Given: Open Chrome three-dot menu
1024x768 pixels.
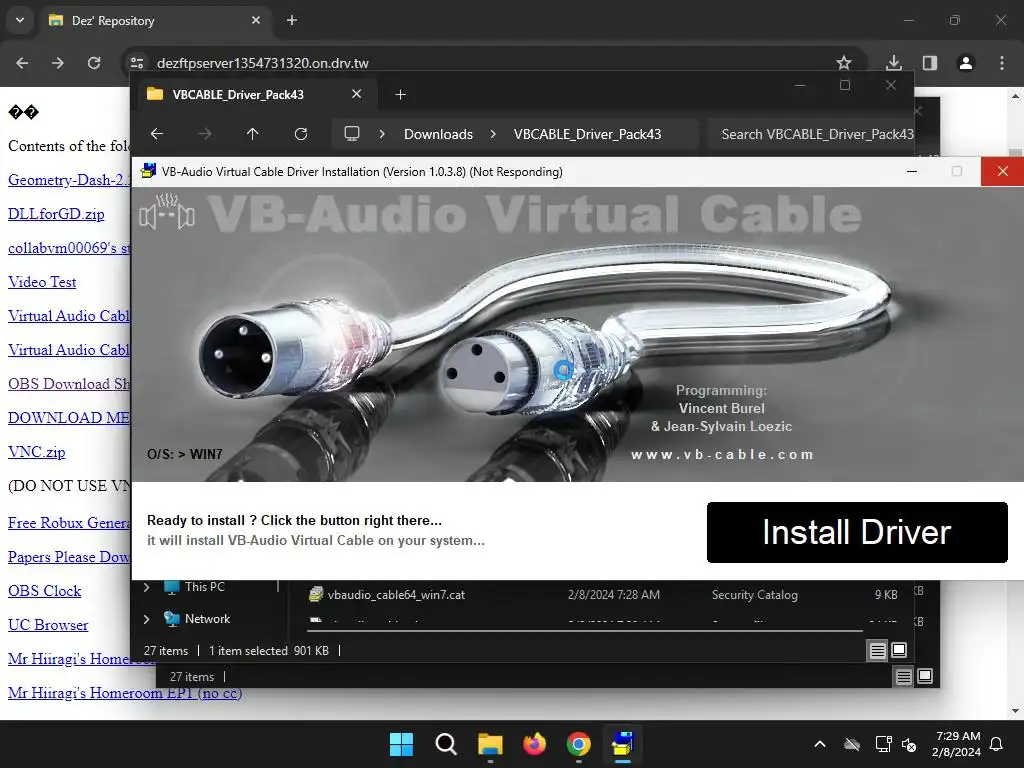Looking at the screenshot, I should click(1002, 63).
